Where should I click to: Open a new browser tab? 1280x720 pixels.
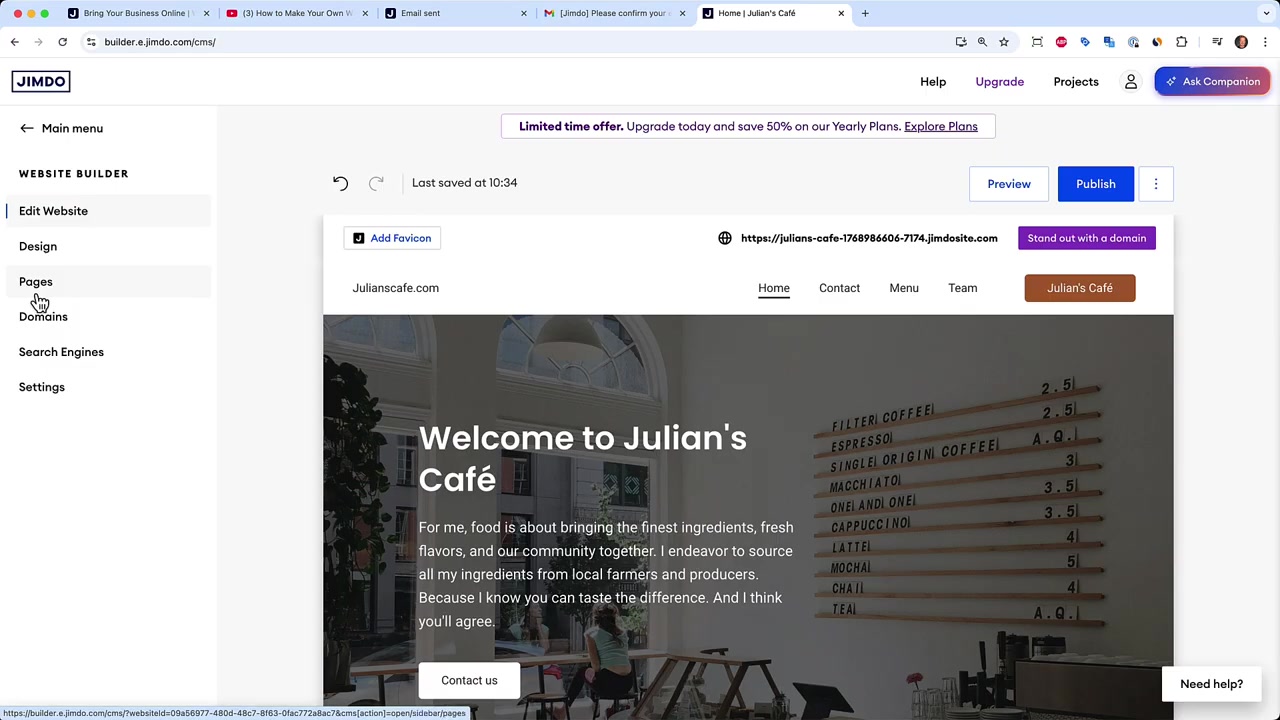[x=865, y=13]
